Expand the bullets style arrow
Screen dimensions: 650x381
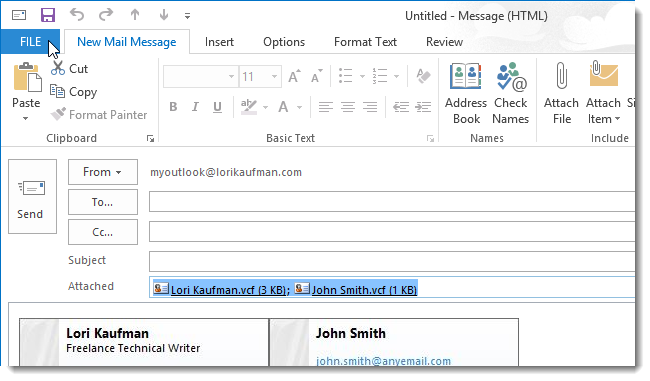(362, 77)
